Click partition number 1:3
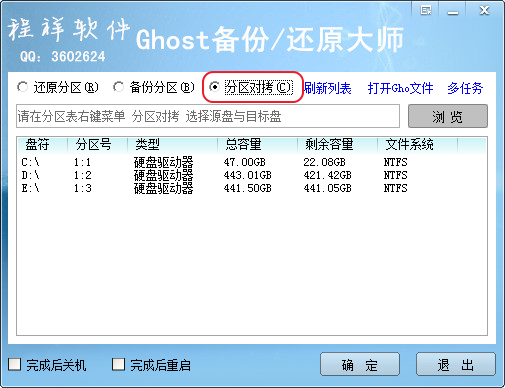This screenshot has width=505, height=388. pos(82,188)
